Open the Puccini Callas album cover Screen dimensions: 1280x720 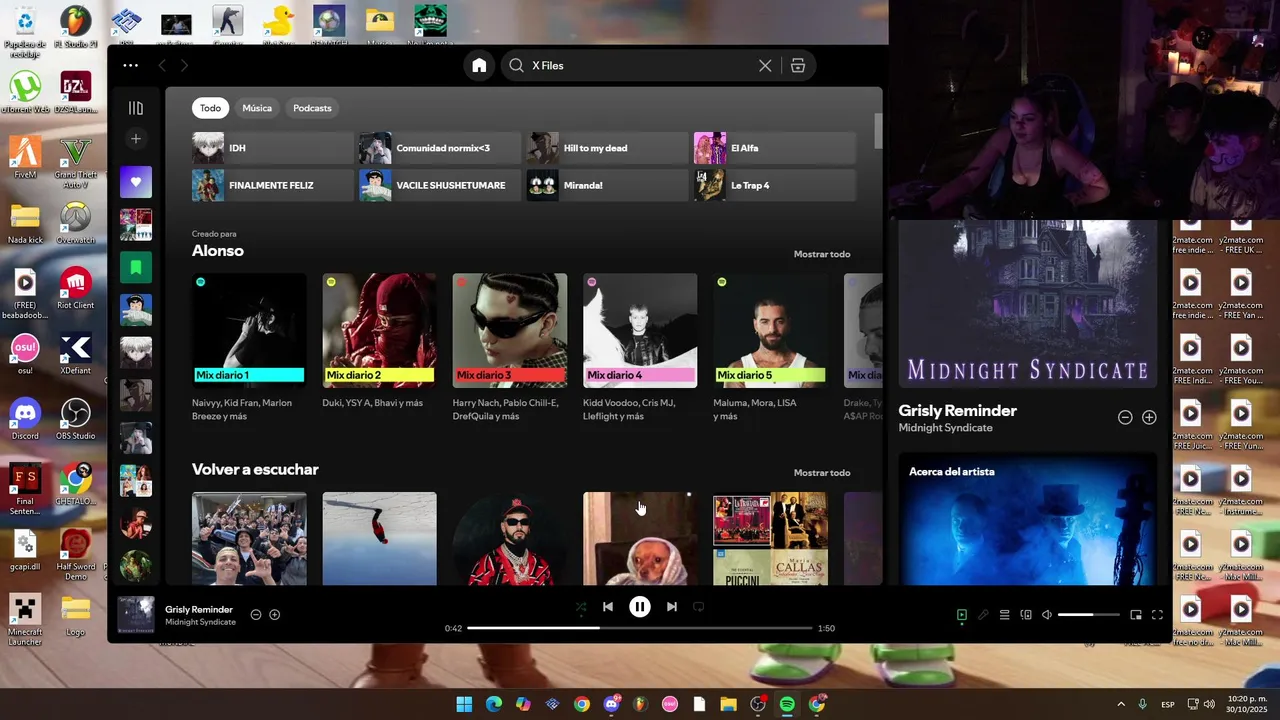pos(770,538)
